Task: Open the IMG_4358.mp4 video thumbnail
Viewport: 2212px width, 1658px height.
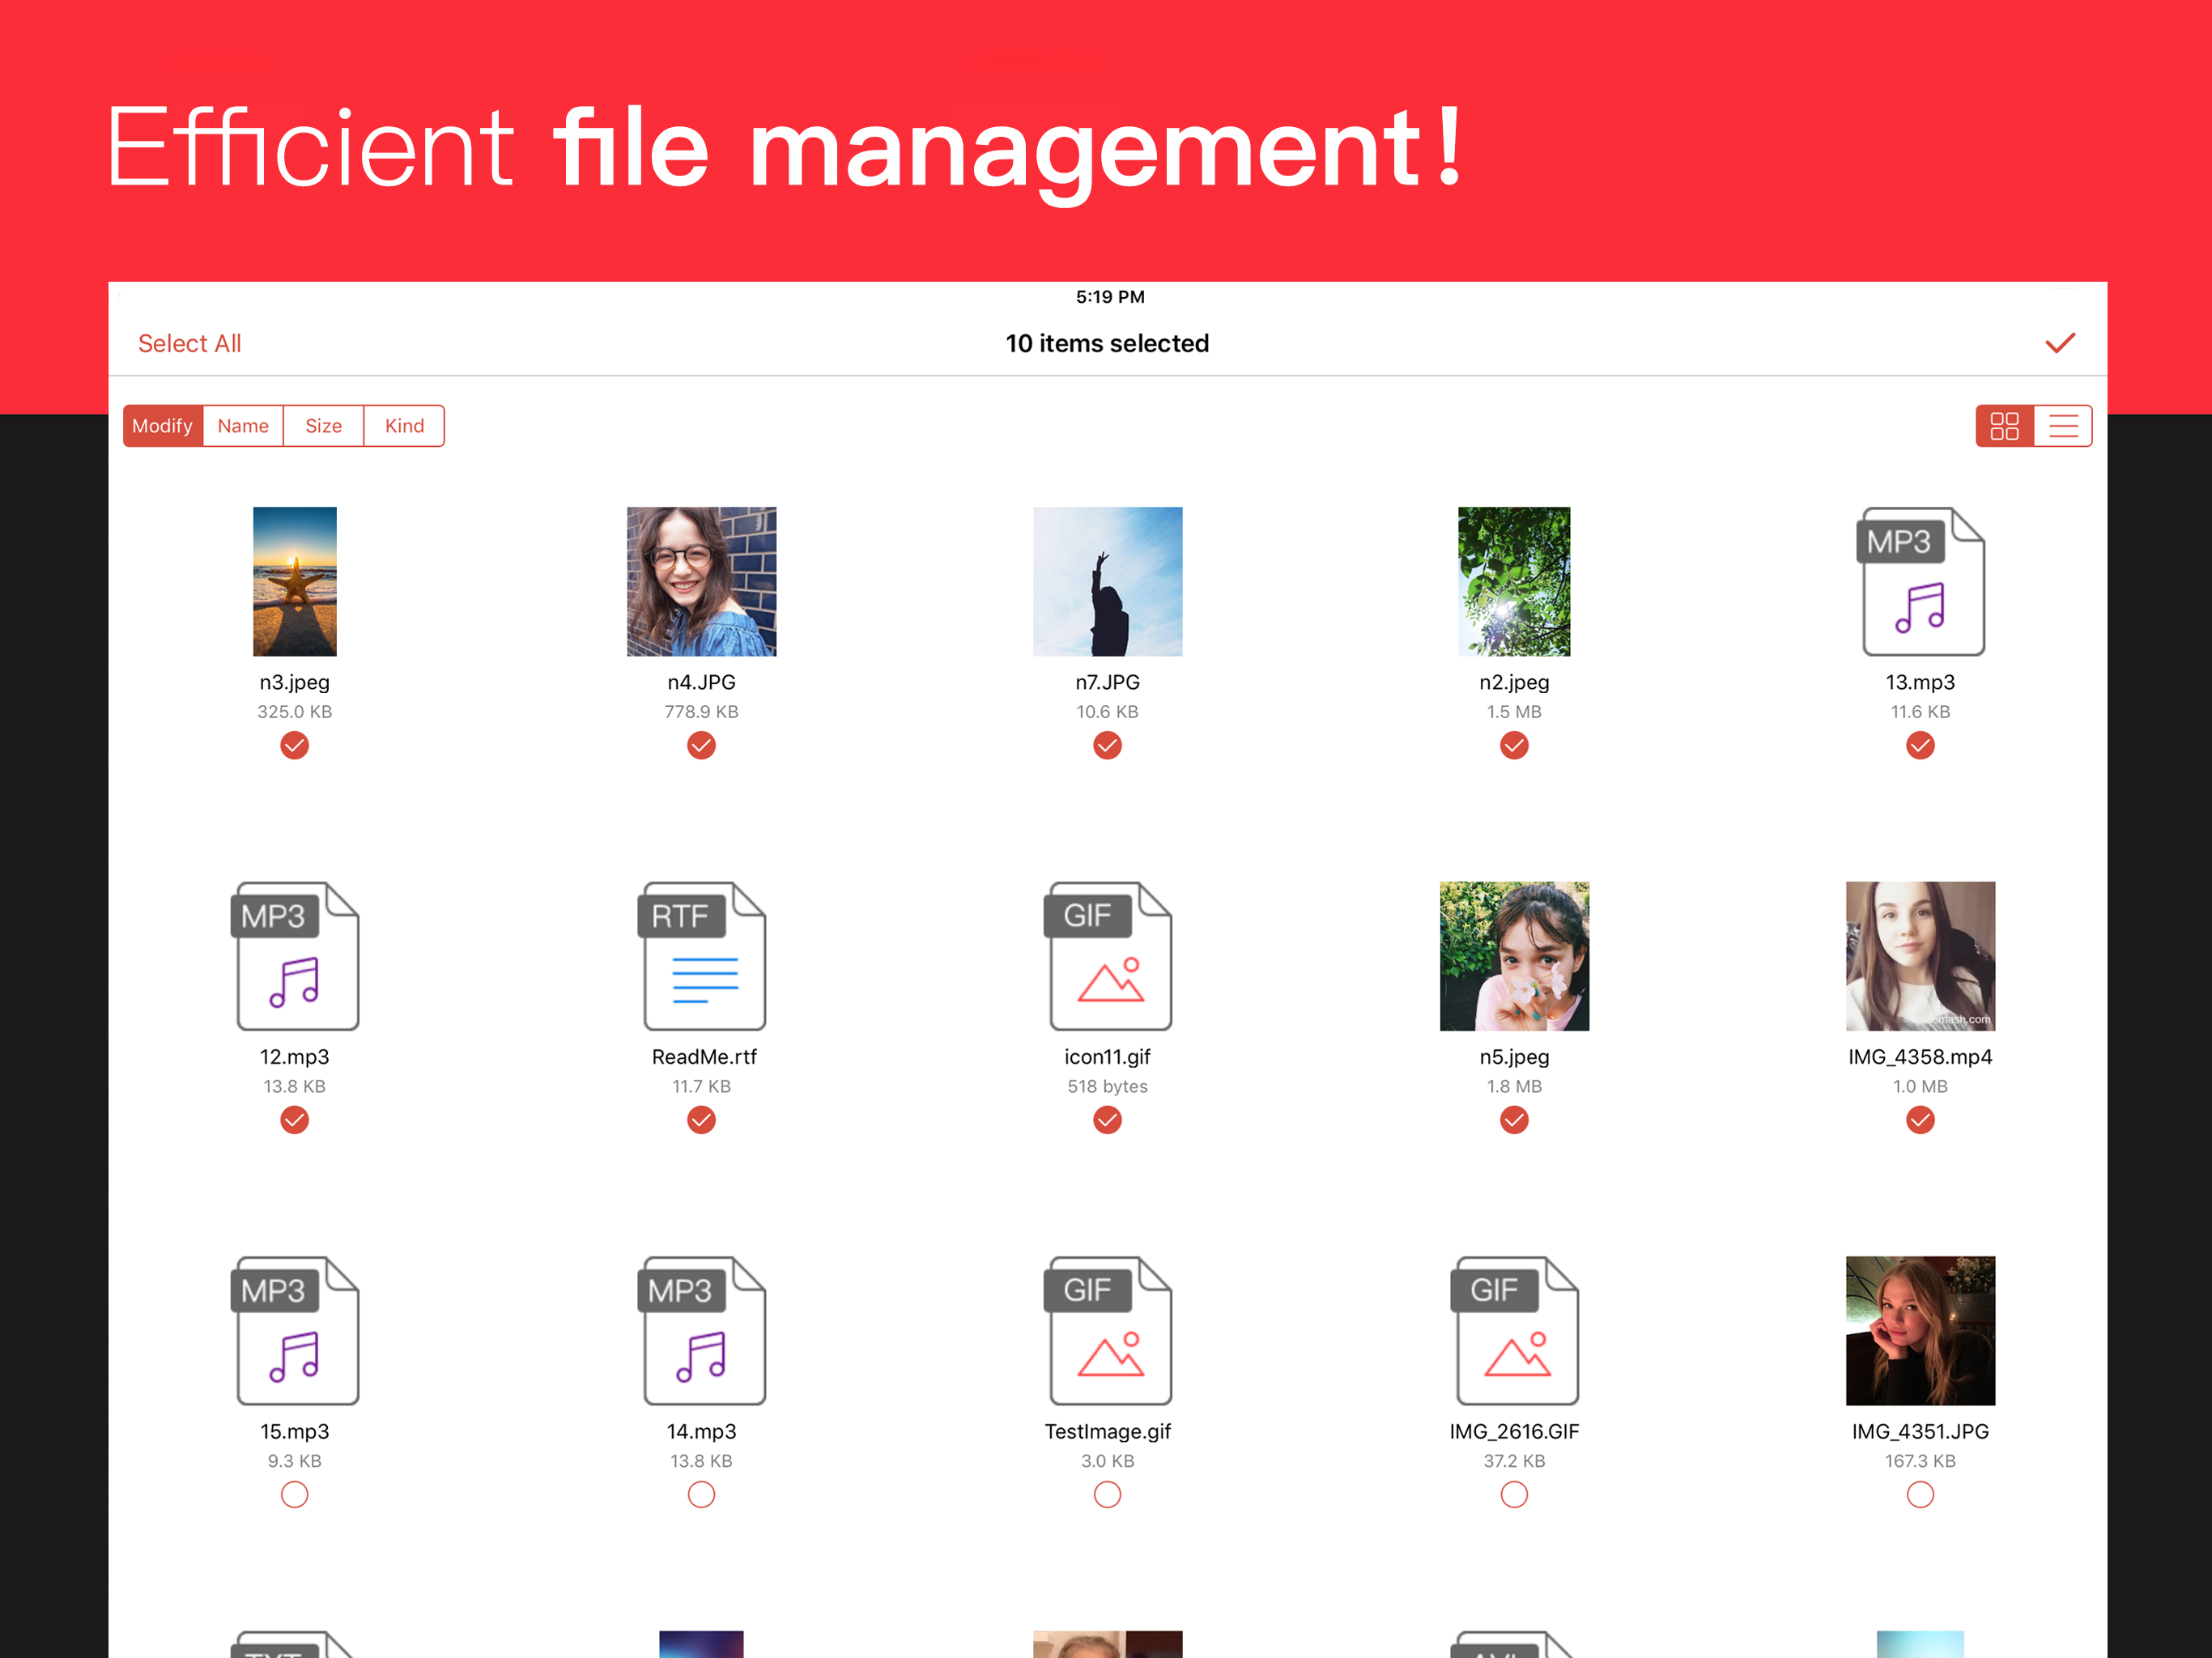Action: [1920, 956]
